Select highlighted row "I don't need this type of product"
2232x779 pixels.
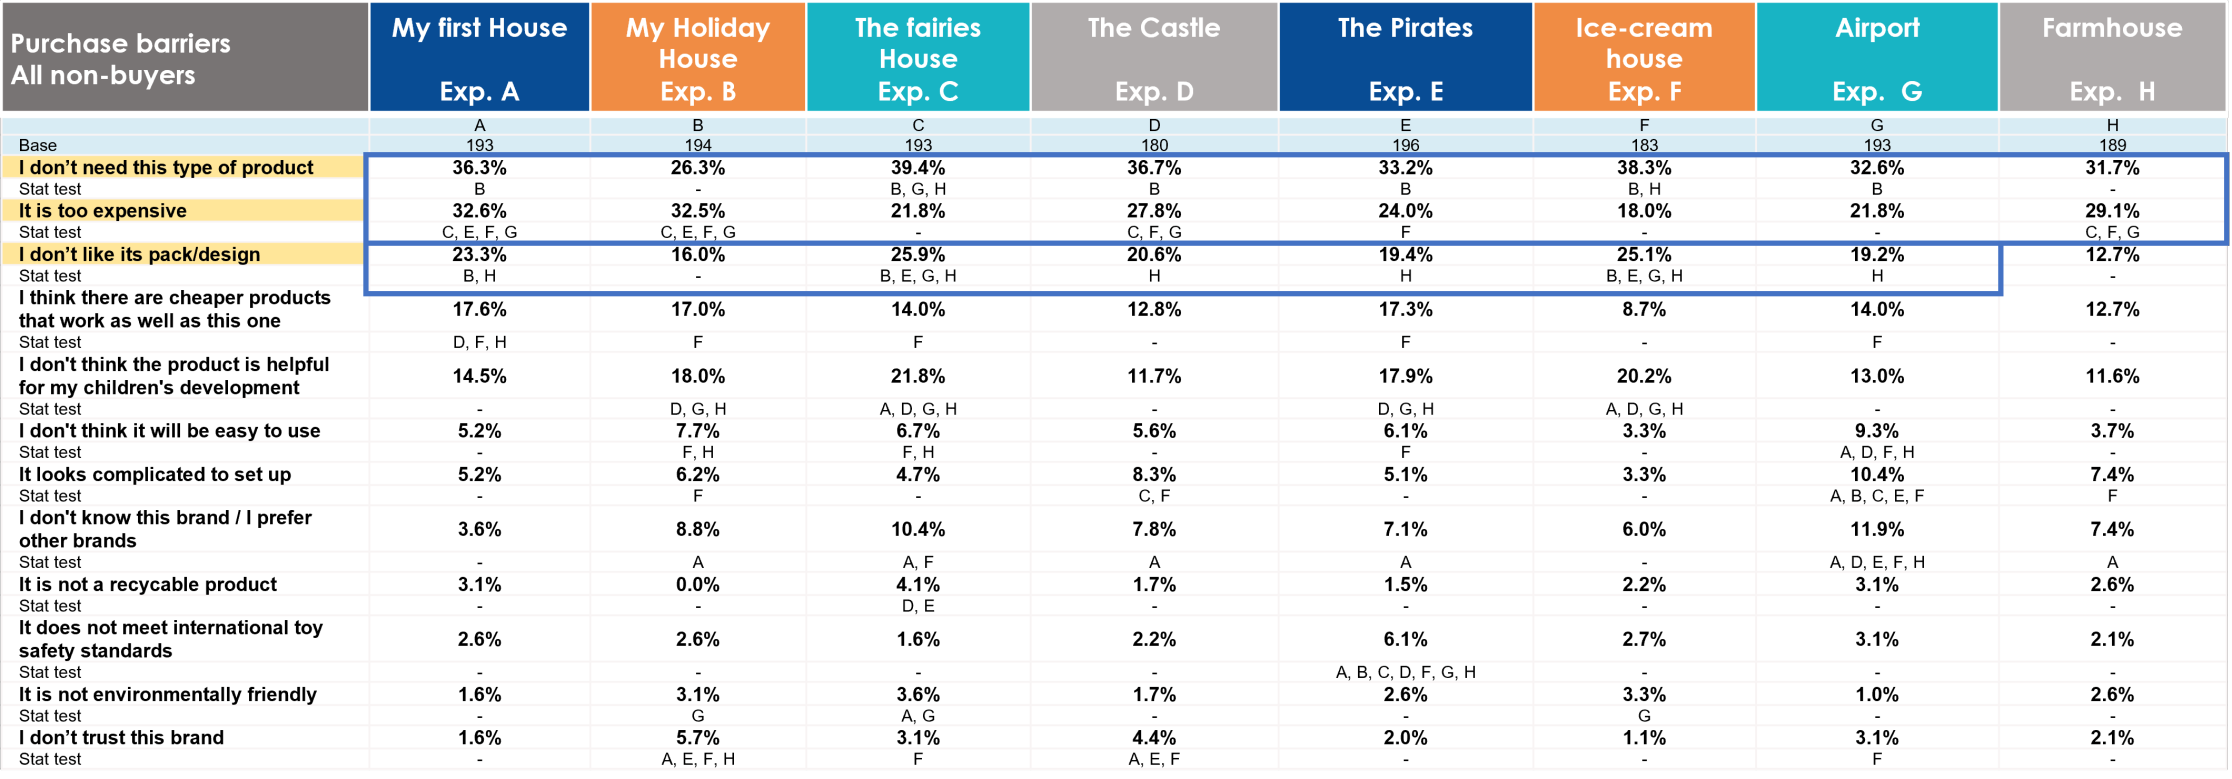pyautogui.click(x=166, y=168)
